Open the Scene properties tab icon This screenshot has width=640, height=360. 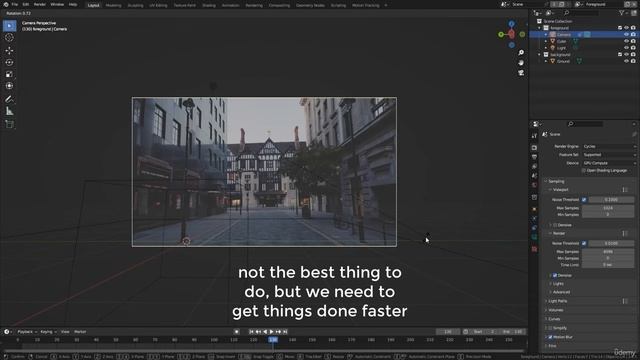coord(534,176)
